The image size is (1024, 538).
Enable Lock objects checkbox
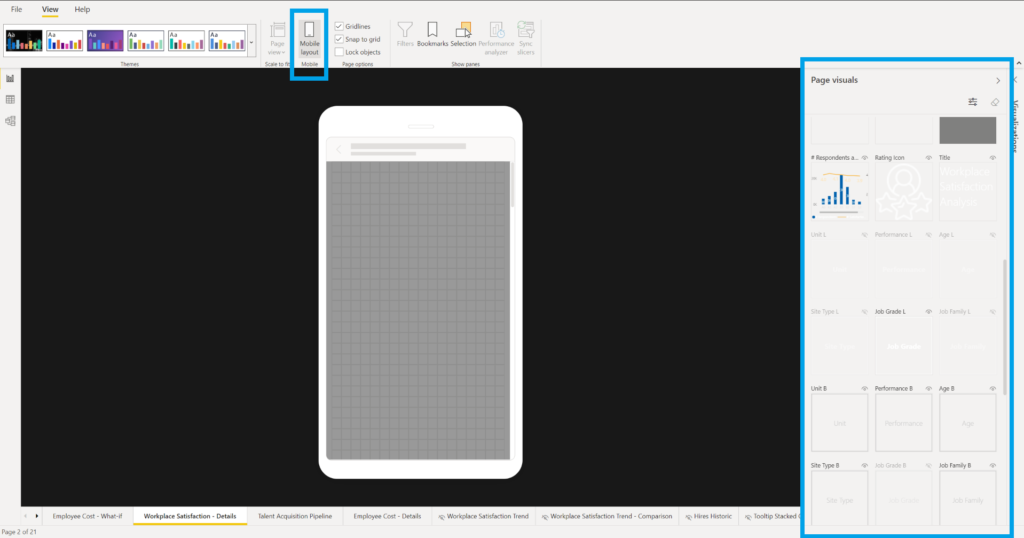click(x=339, y=52)
